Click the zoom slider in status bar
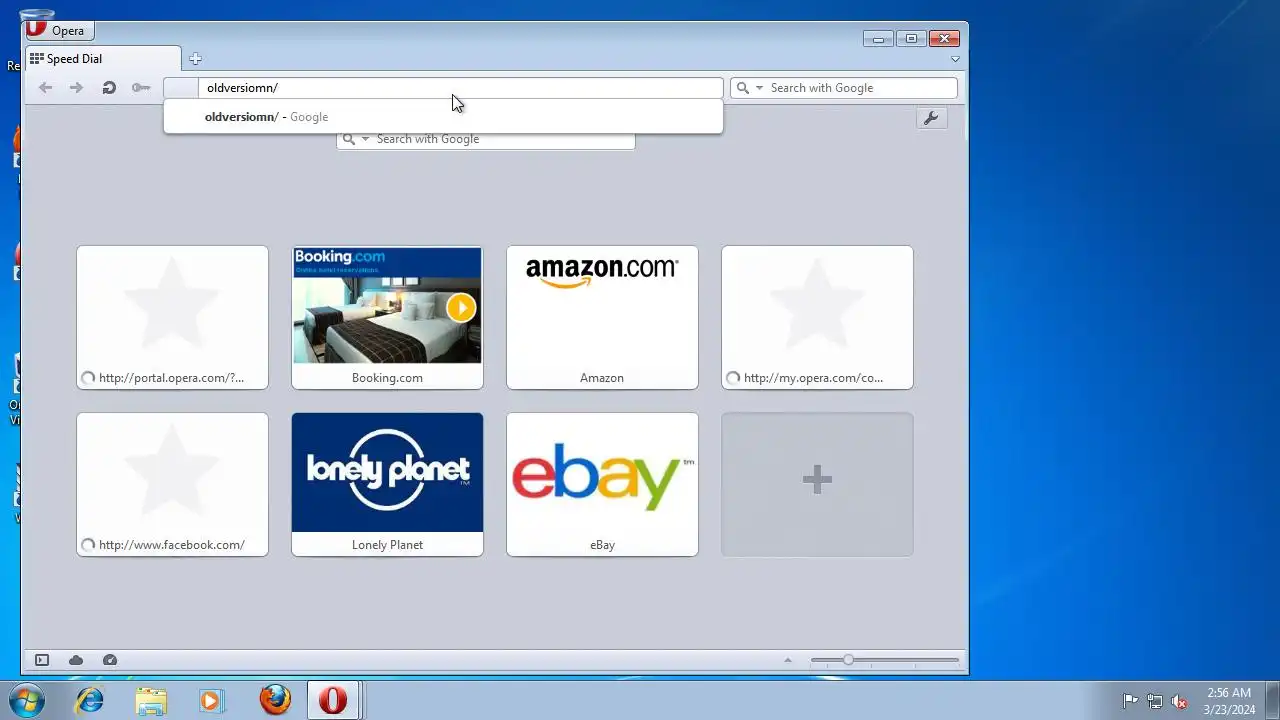 tap(884, 660)
